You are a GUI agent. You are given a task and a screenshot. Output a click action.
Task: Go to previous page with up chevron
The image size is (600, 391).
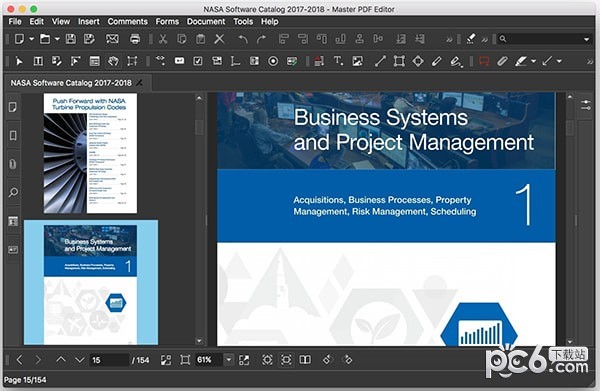pyautogui.click(x=61, y=360)
